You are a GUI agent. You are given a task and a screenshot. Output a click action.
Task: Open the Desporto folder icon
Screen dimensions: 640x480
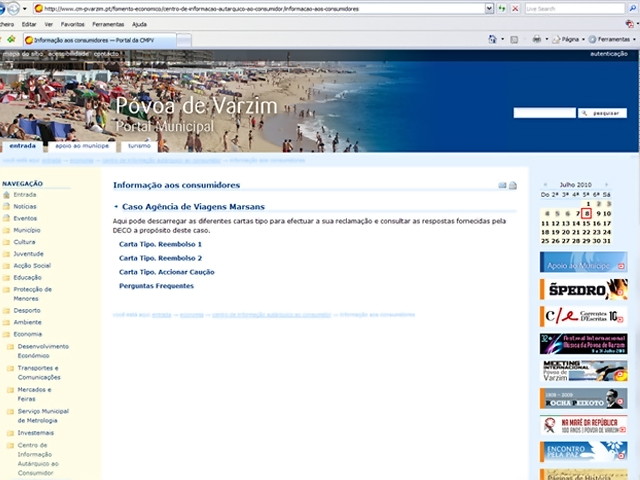coord(6,311)
